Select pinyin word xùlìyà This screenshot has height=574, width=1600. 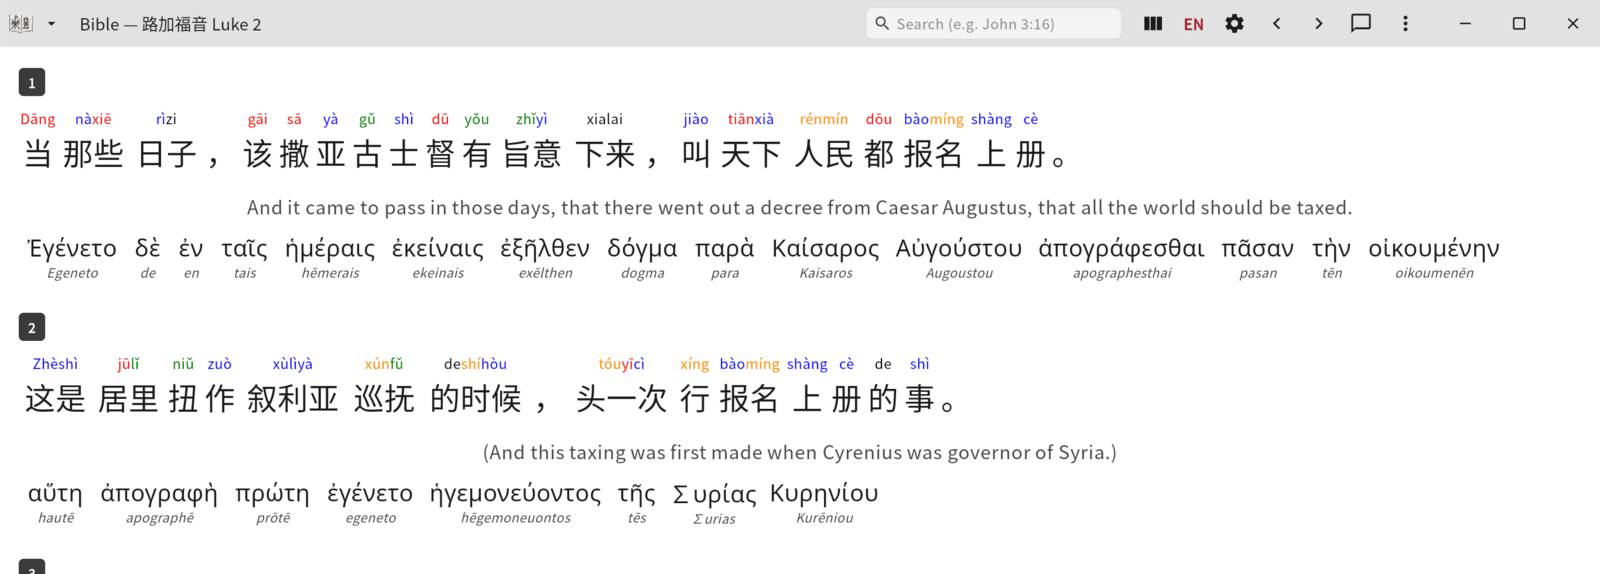pos(293,364)
